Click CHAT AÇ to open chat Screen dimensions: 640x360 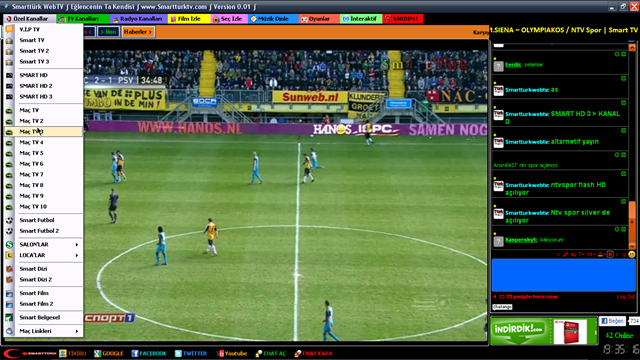(x=271, y=353)
